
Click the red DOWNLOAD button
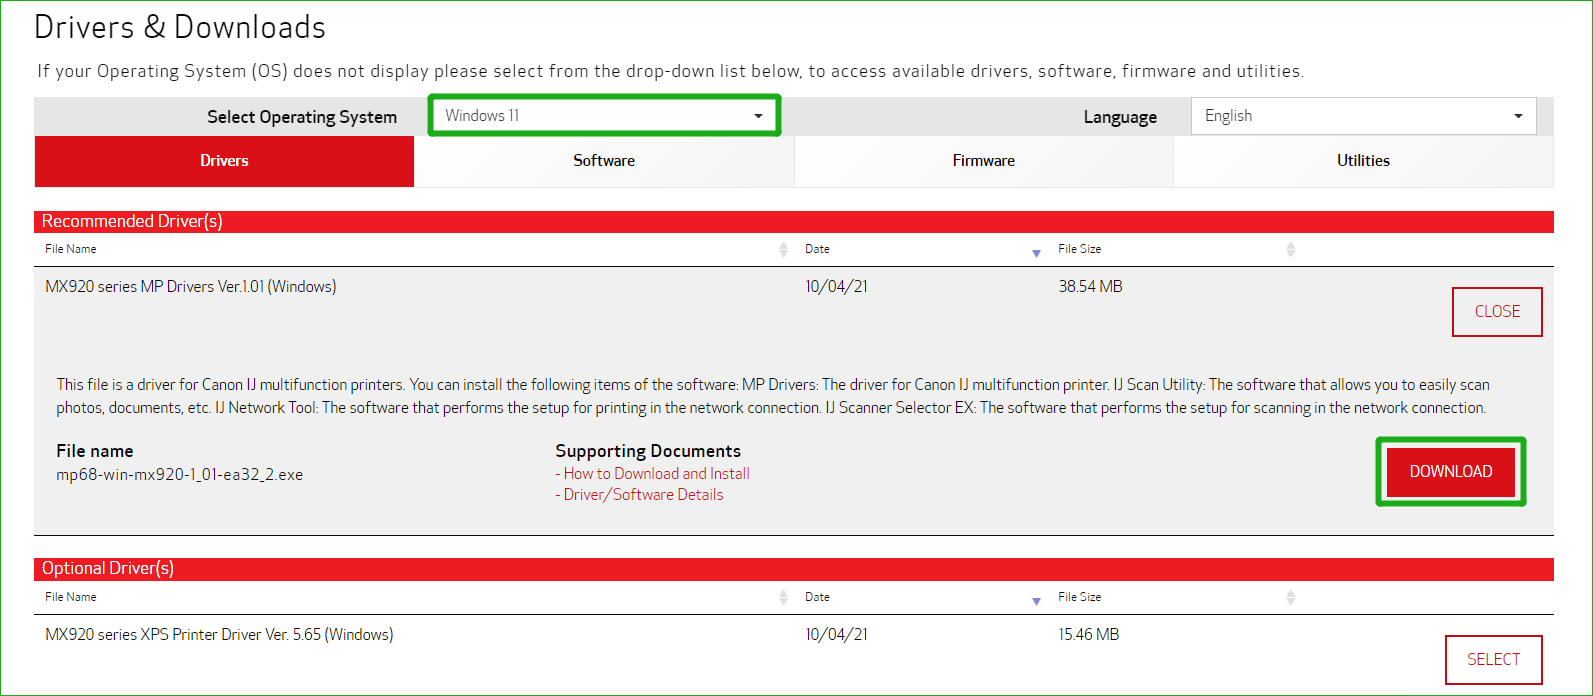1451,472
